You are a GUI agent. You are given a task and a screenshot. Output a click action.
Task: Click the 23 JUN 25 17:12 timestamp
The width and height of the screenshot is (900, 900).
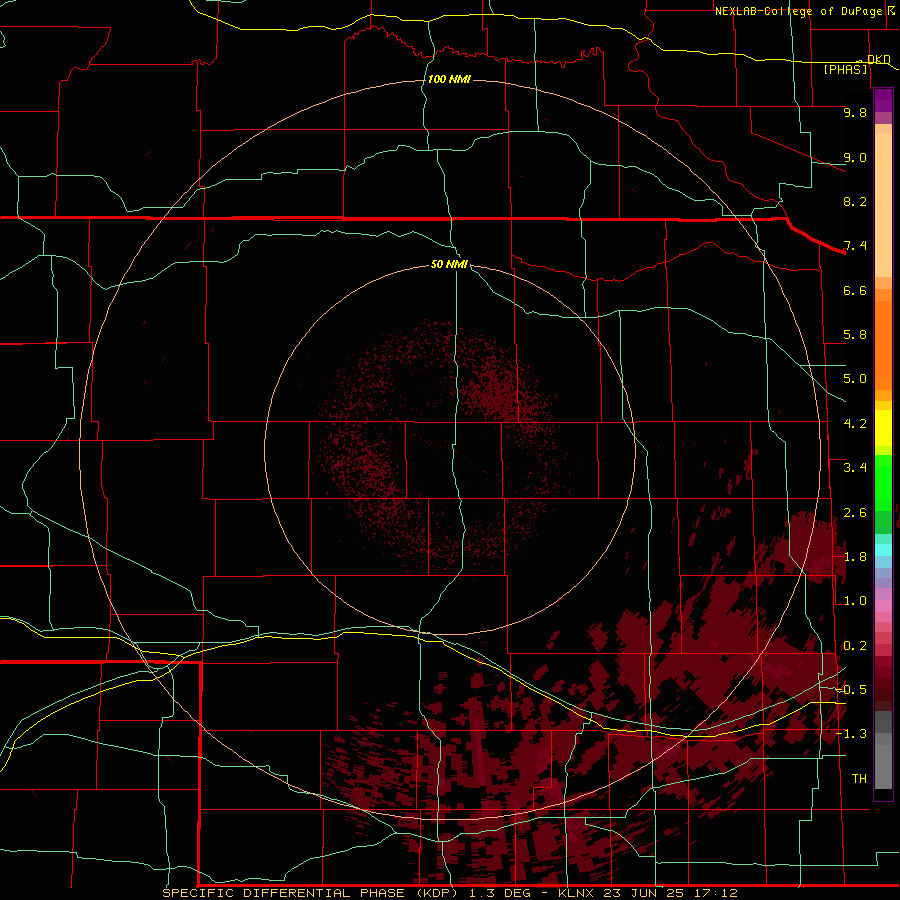pyautogui.click(x=670, y=893)
